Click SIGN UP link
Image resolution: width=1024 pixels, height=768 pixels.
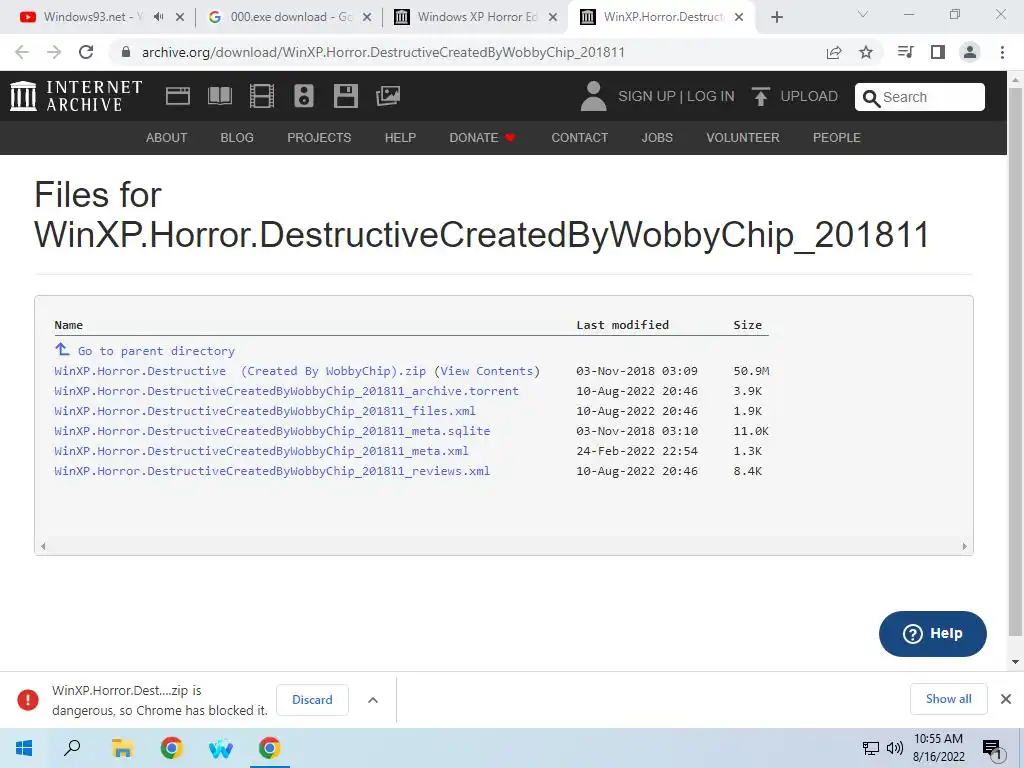tap(647, 96)
